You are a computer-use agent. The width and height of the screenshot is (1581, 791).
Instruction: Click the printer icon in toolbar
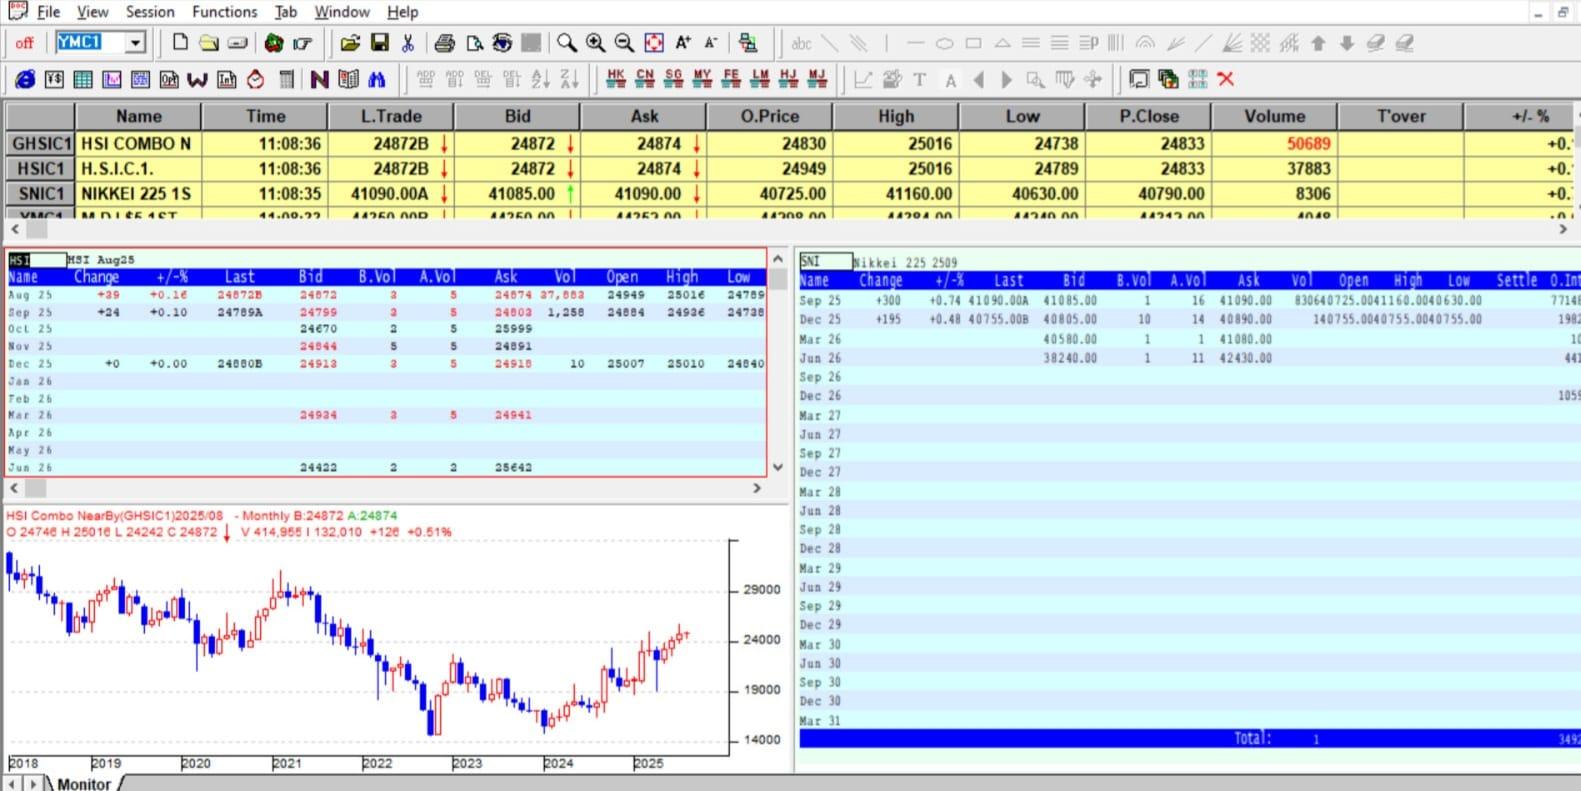(444, 43)
